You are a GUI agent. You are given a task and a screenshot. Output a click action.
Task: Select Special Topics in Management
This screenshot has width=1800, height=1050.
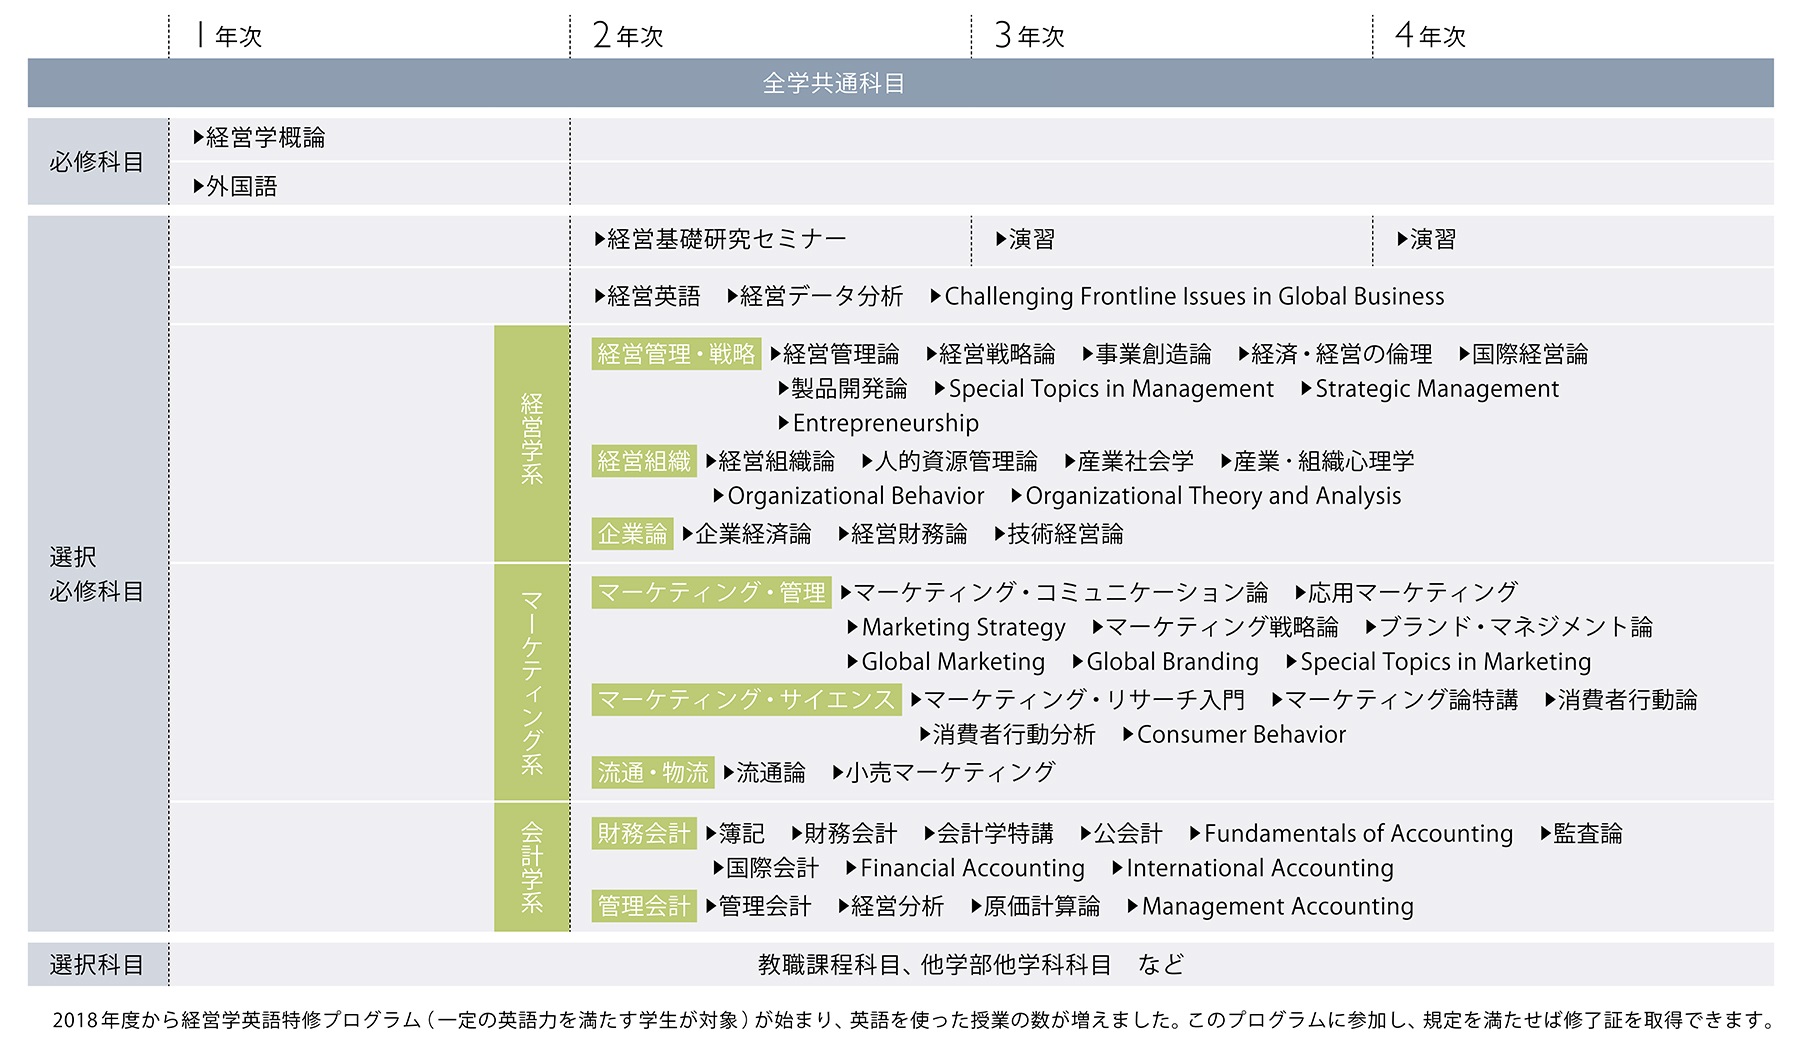1104,389
